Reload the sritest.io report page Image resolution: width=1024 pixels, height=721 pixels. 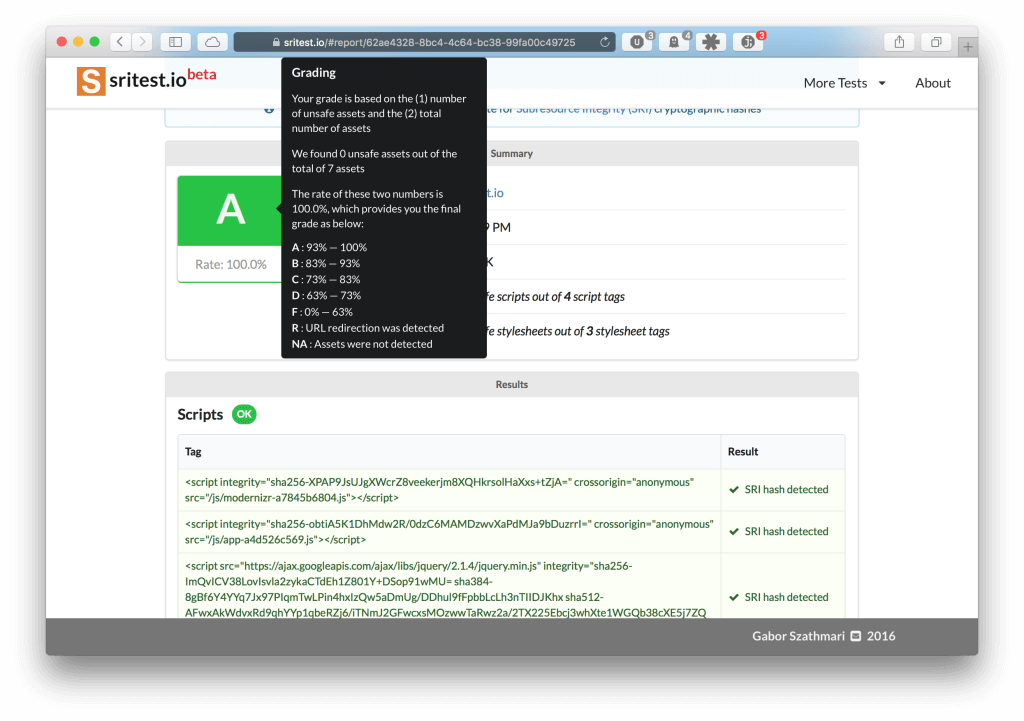tap(605, 42)
